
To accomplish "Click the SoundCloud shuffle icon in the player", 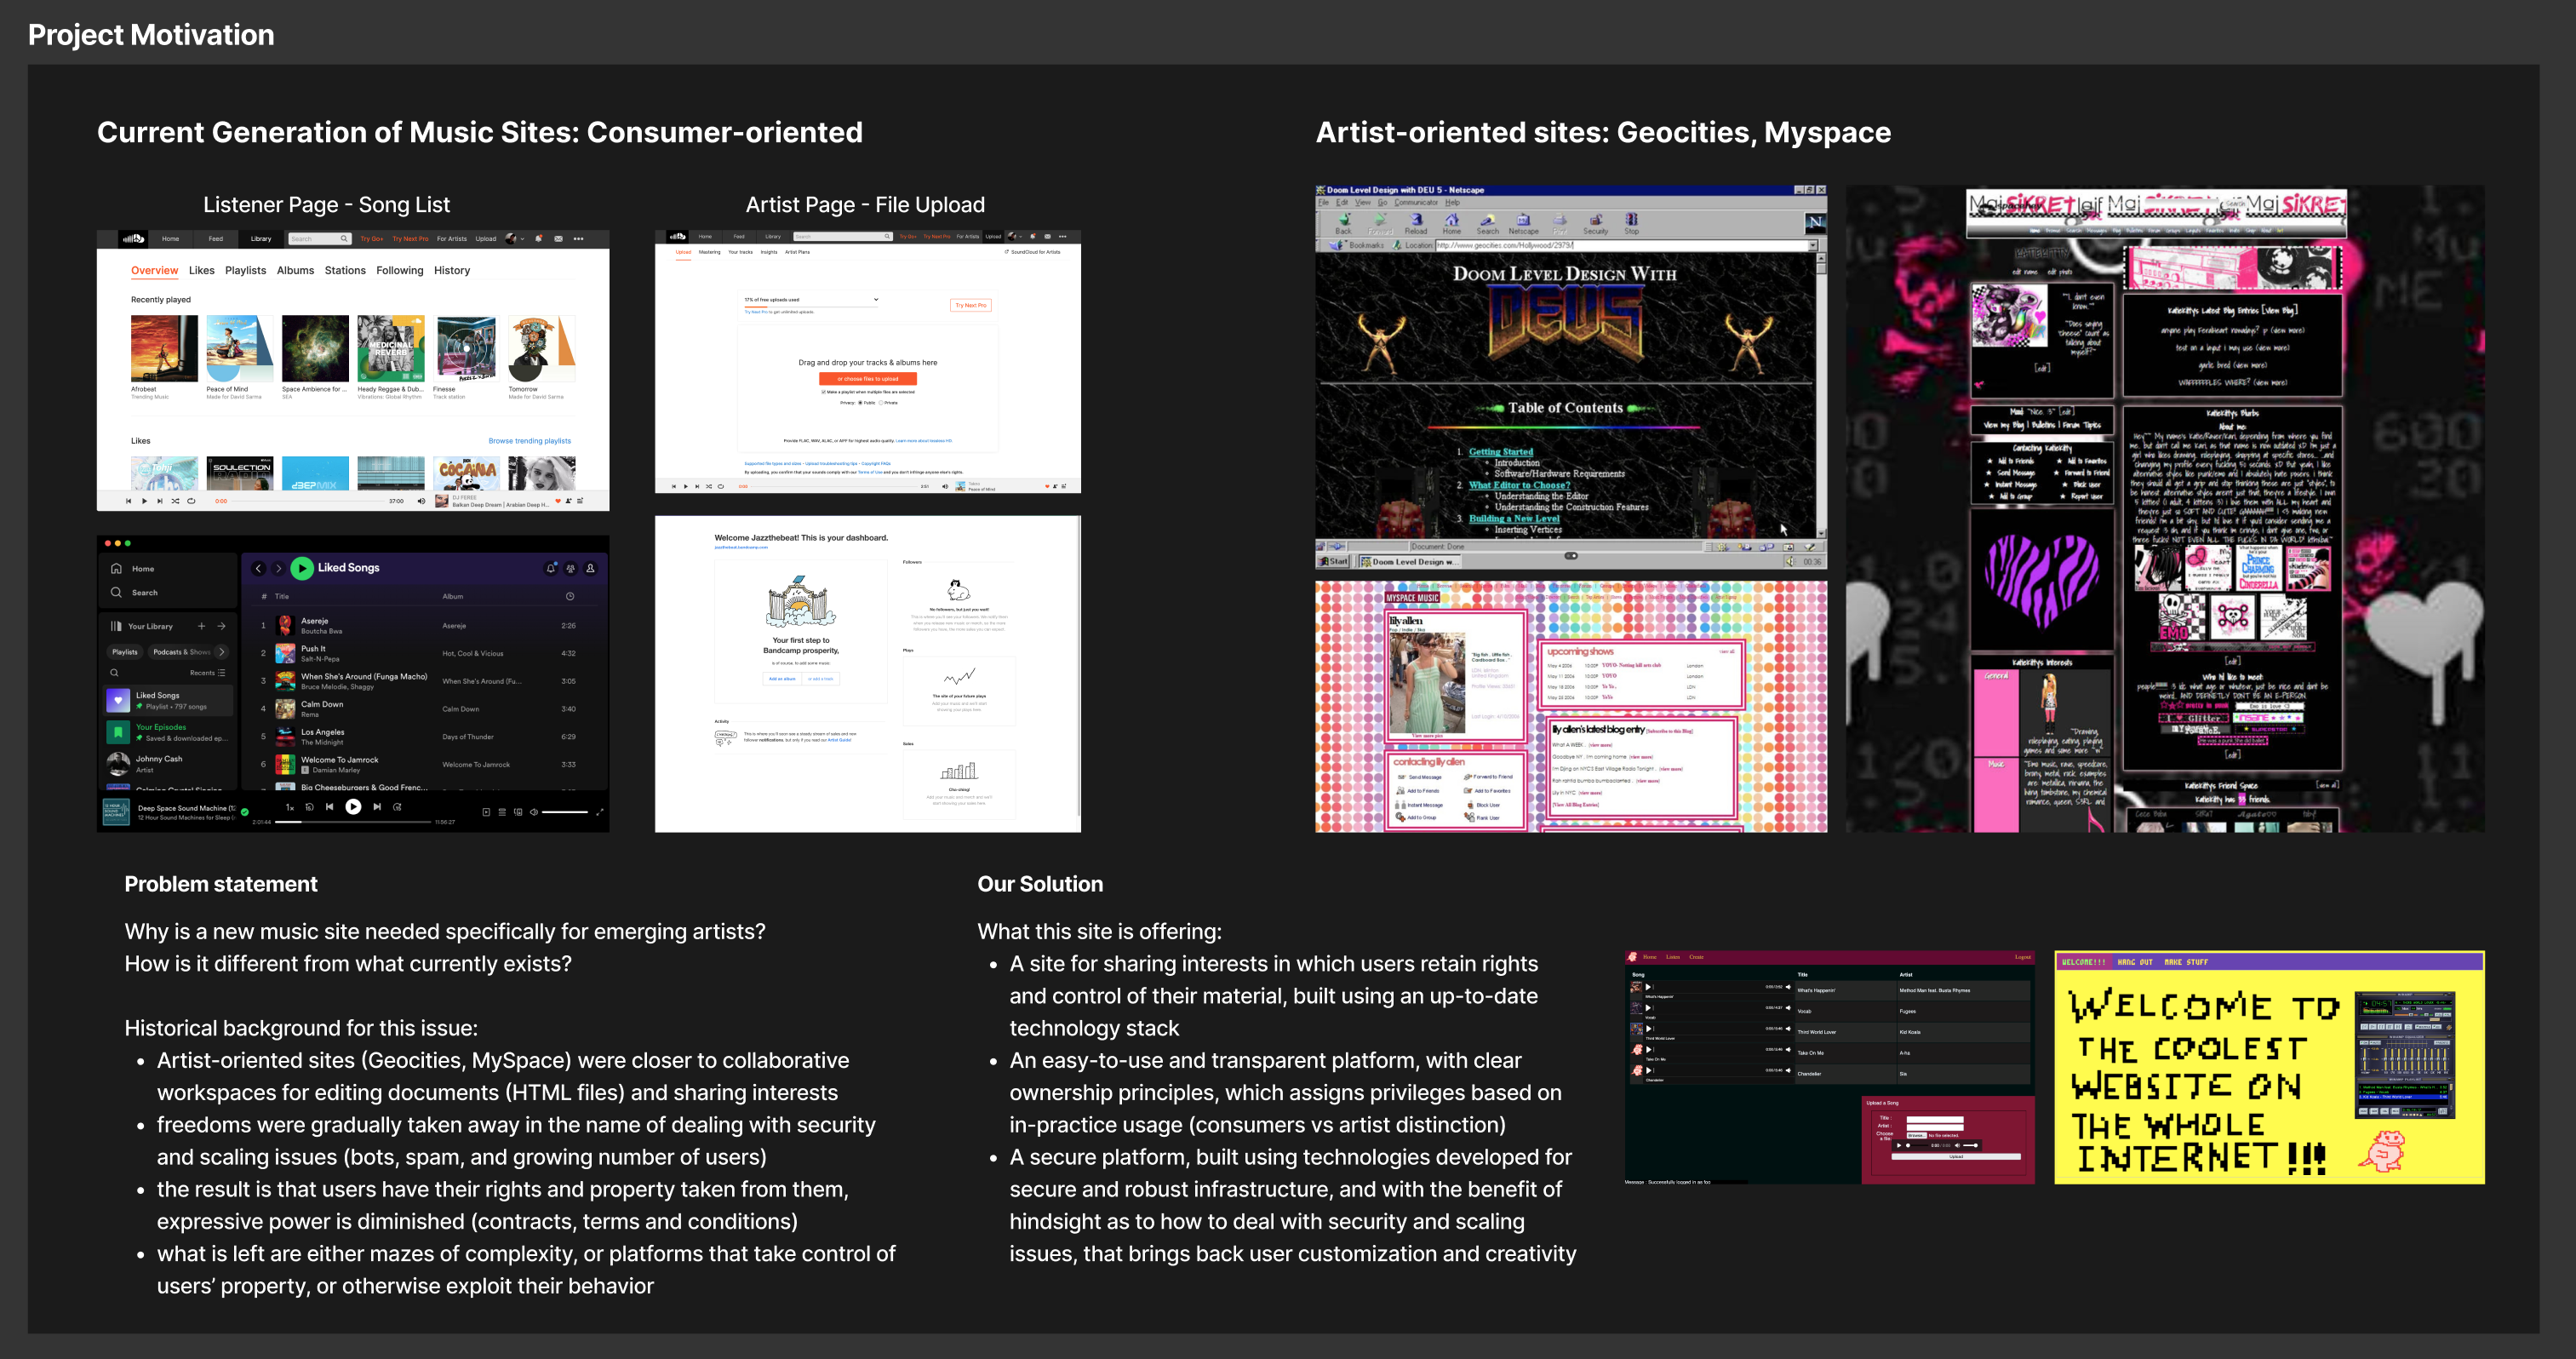I will point(175,501).
